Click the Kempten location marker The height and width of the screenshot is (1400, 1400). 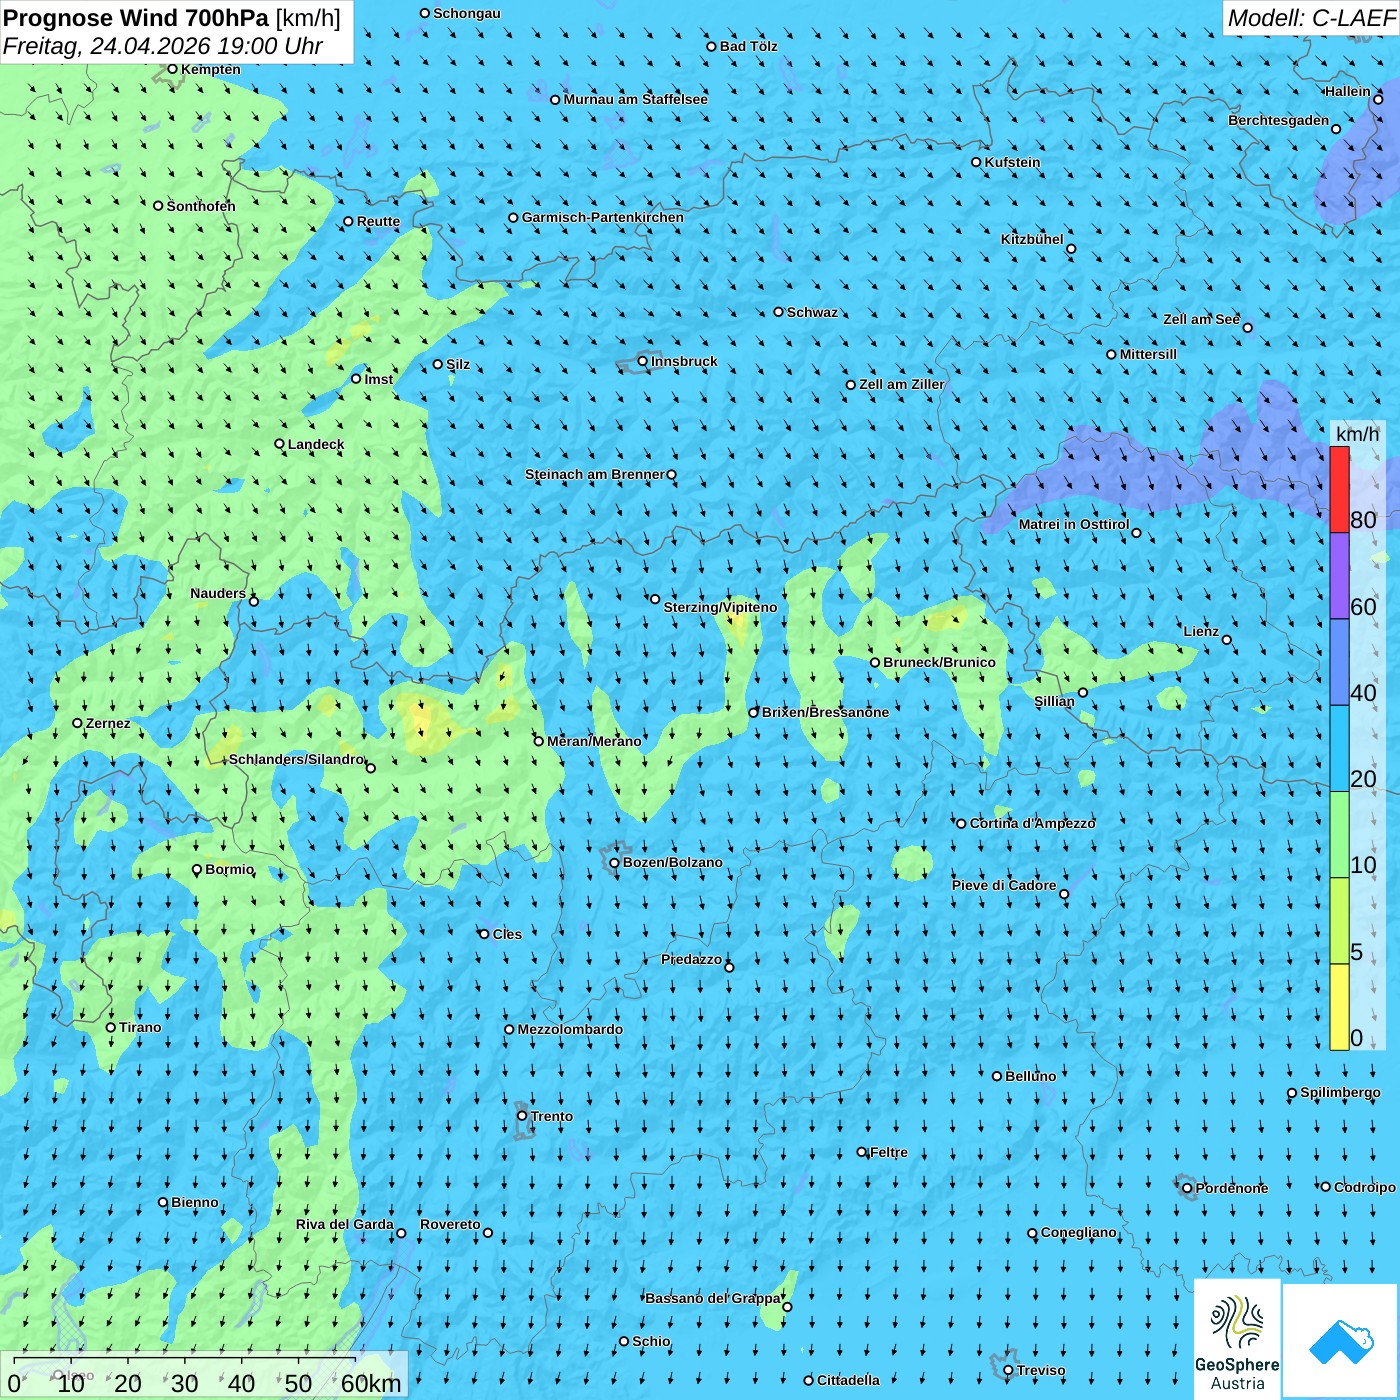point(172,69)
